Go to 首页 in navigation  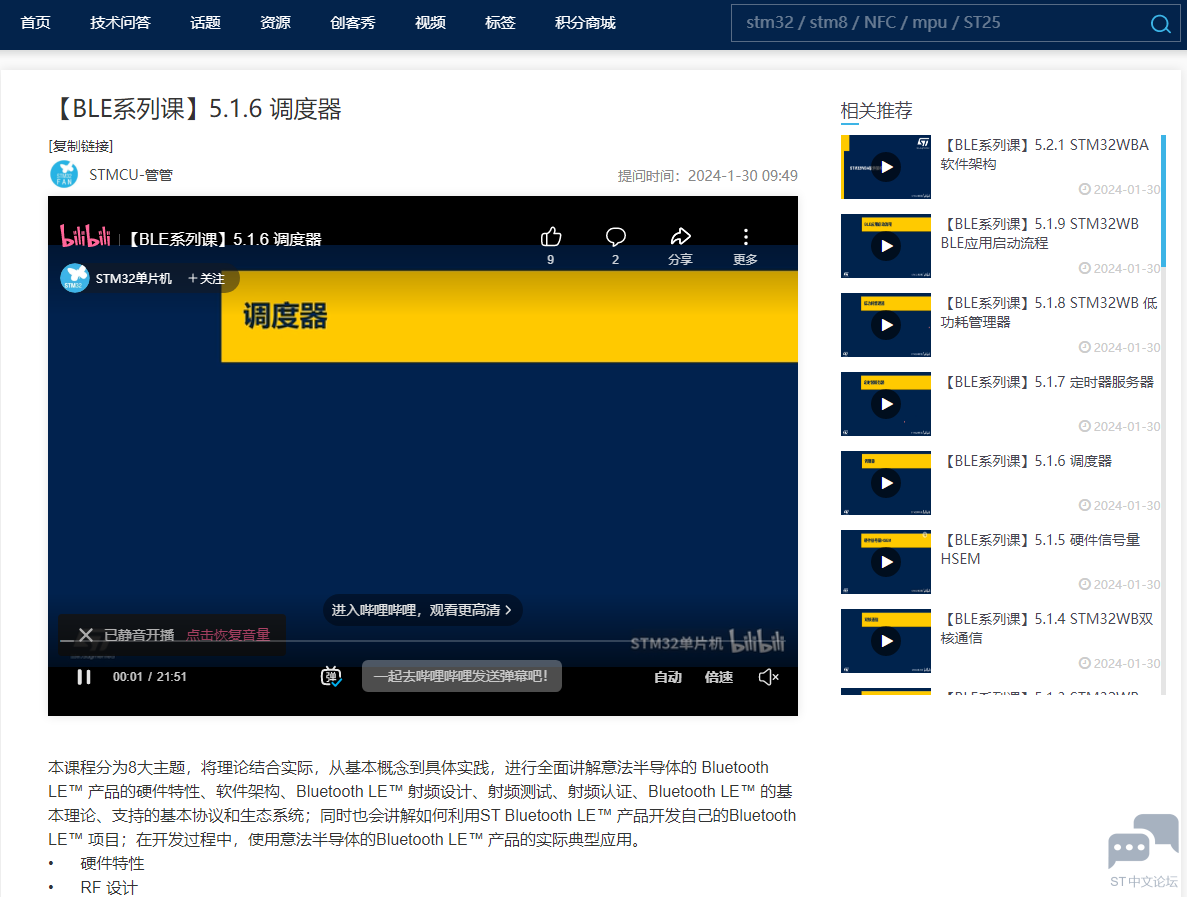pos(36,23)
